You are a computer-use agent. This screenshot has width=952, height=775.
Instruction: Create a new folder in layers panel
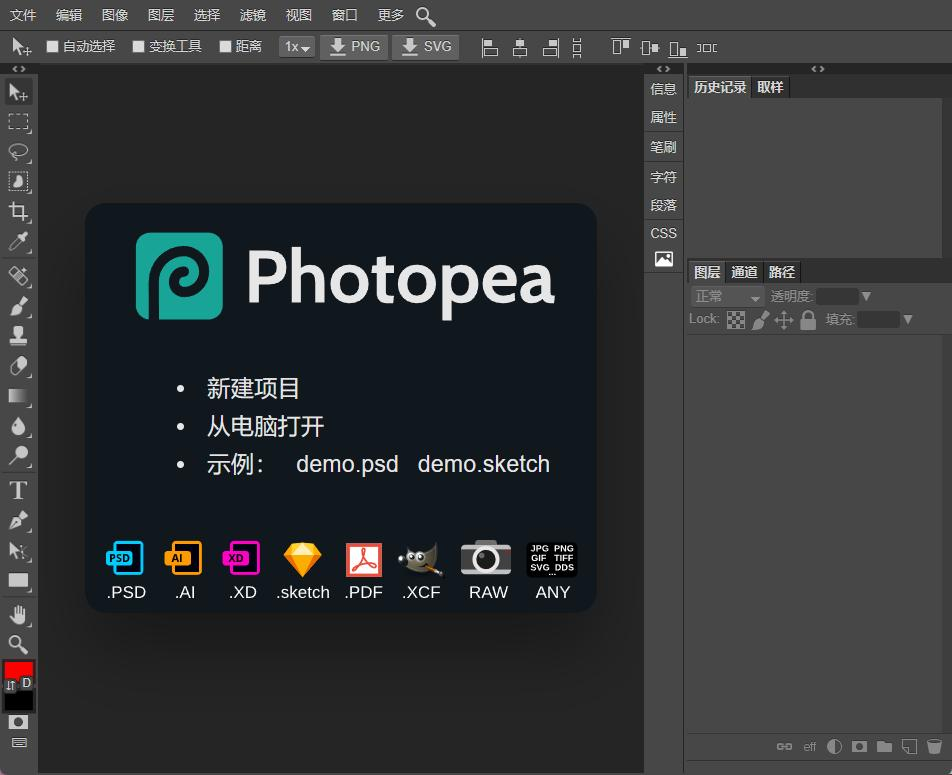point(885,746)
